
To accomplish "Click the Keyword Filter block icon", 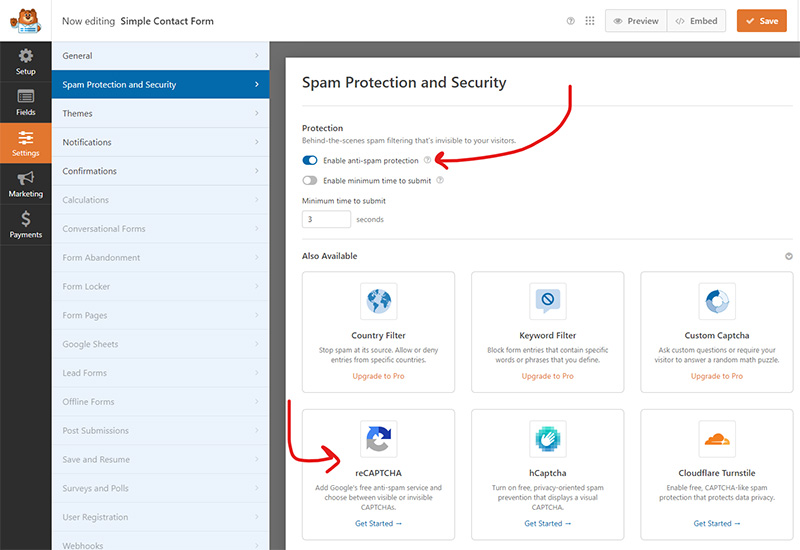I will pyautogui.click(x=547, y=301).
